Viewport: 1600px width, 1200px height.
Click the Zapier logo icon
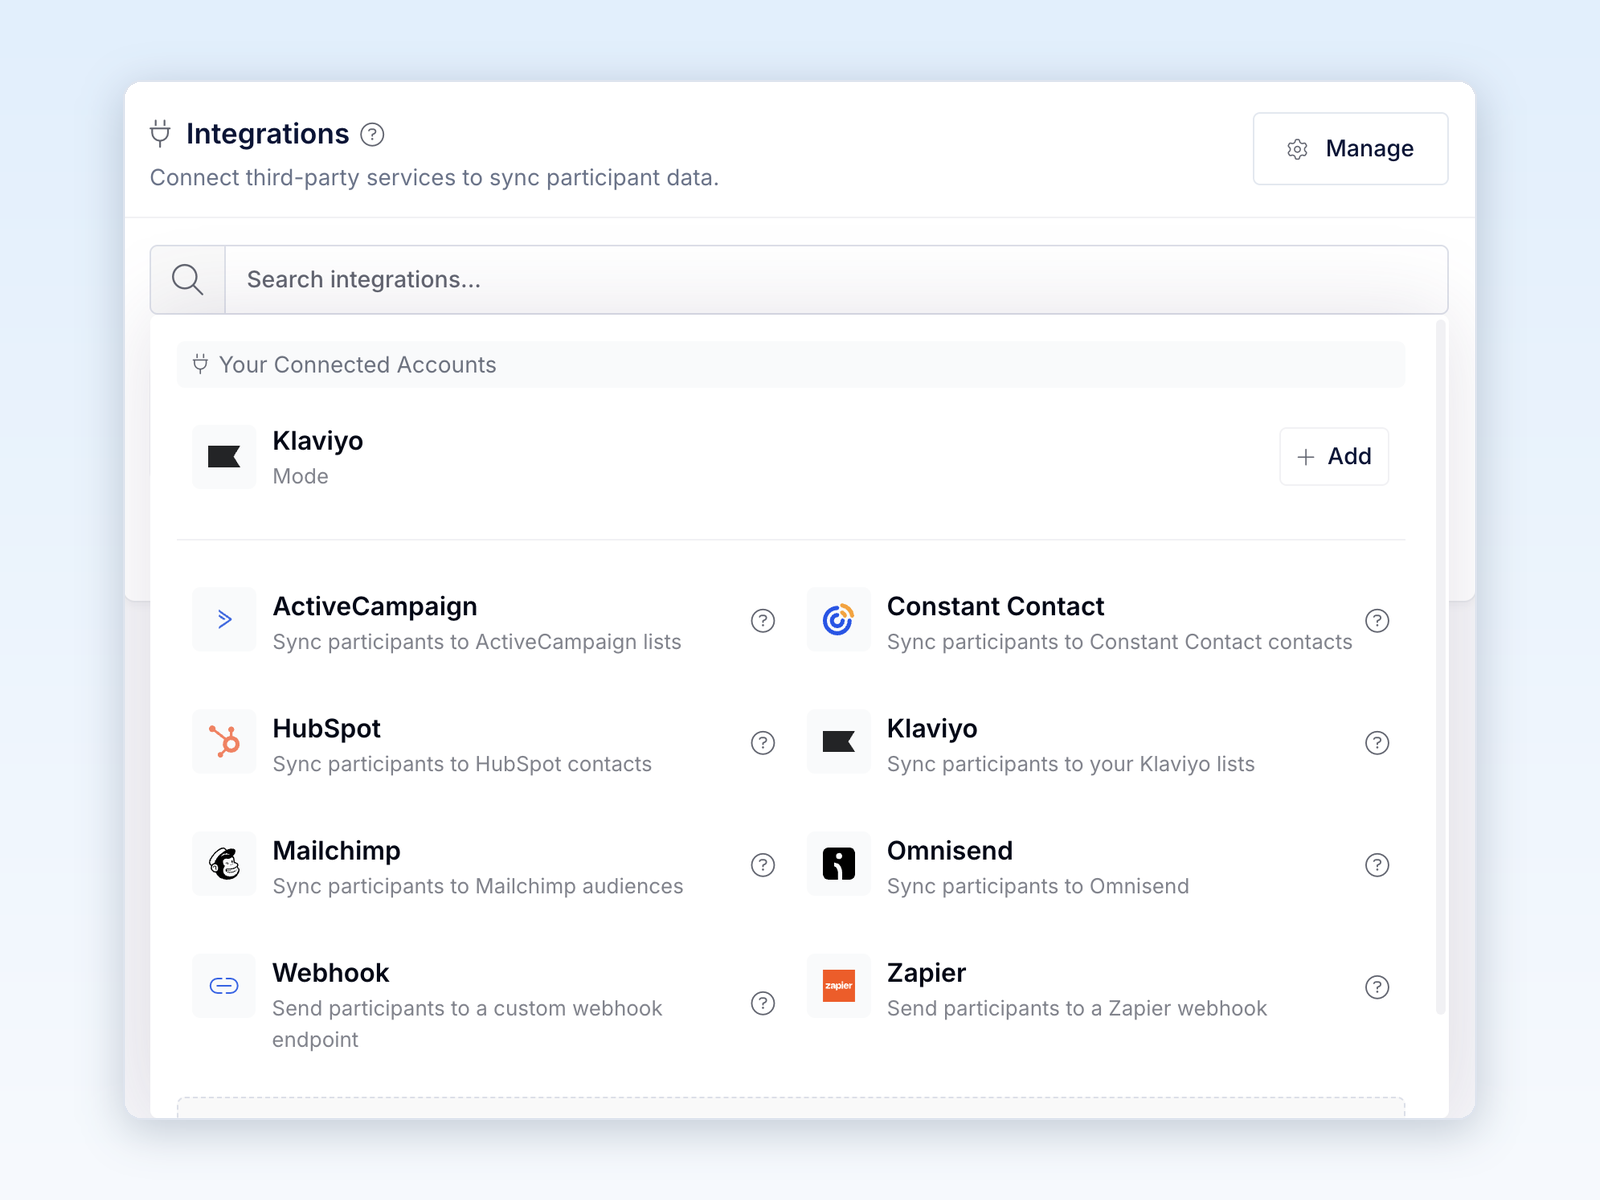coord(838,985)
